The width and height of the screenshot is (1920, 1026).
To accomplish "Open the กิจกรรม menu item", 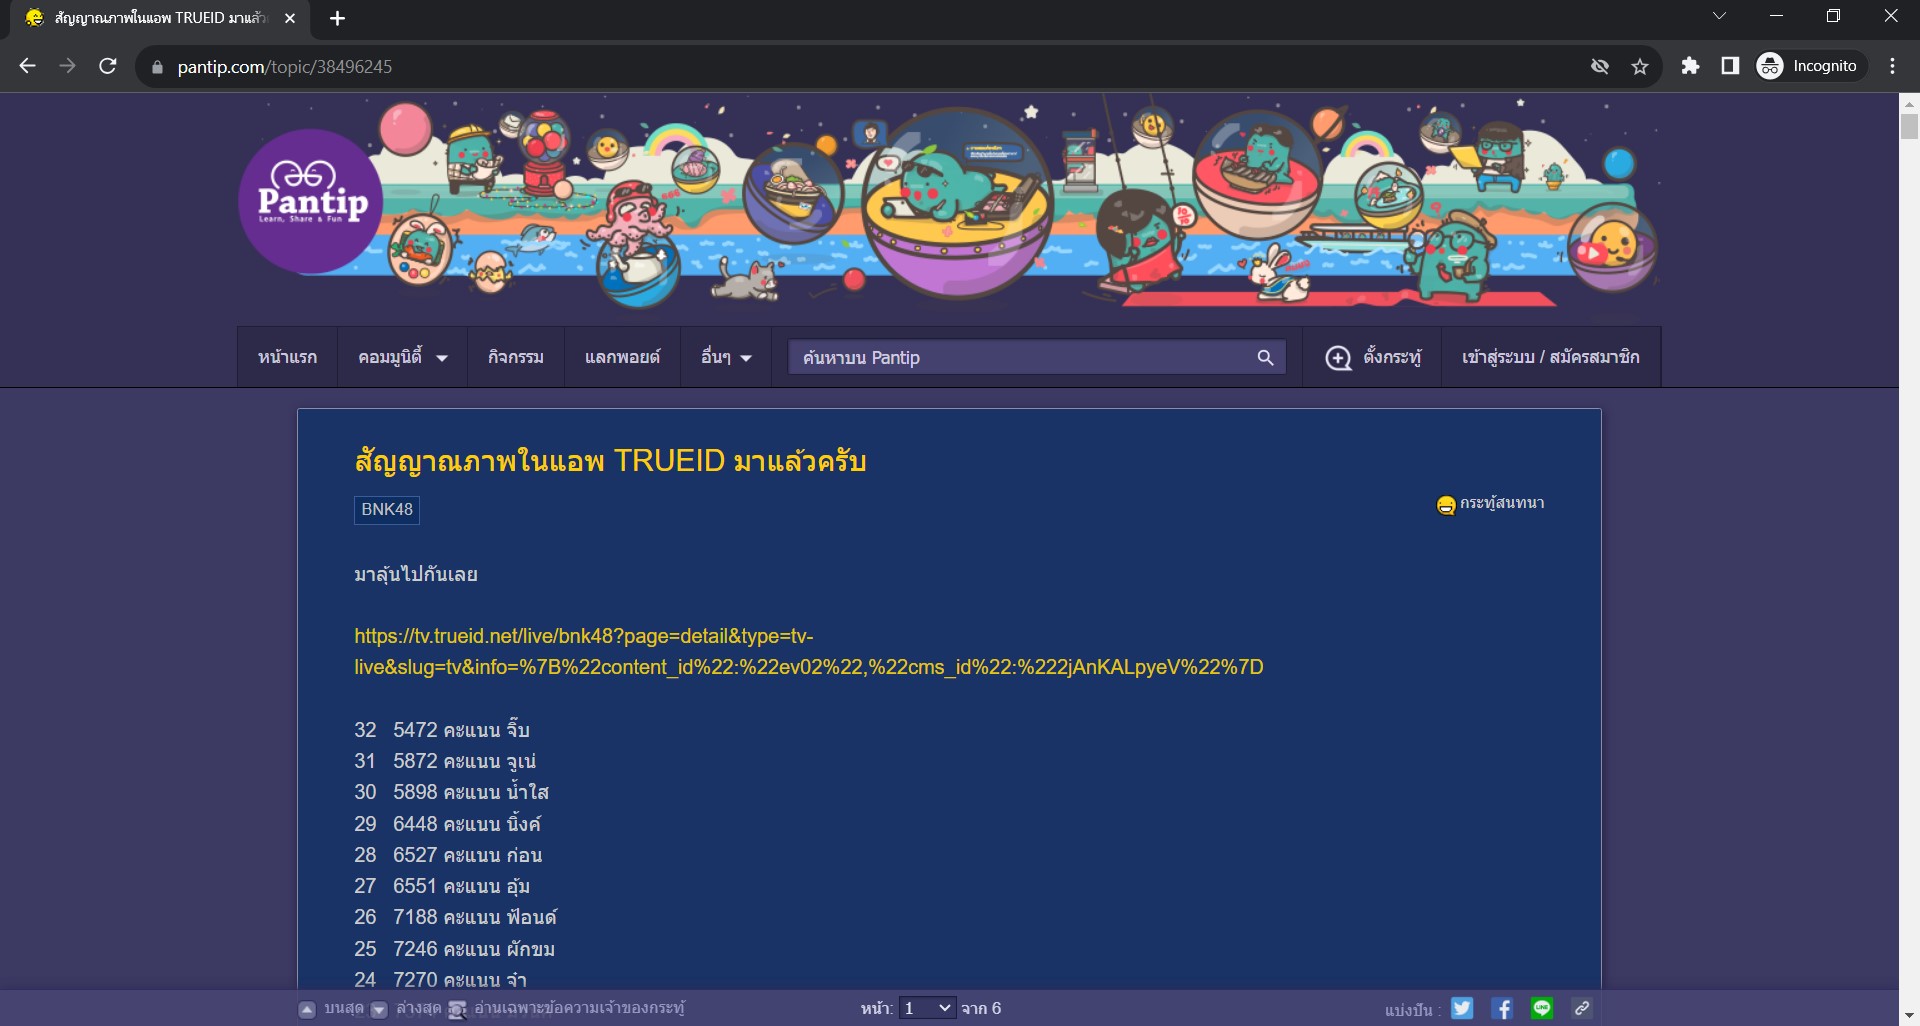I will pyautogui.click(x=516, y=357).
